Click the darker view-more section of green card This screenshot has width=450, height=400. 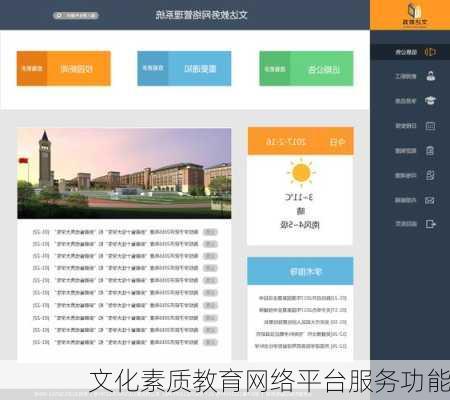coord(275,68)
